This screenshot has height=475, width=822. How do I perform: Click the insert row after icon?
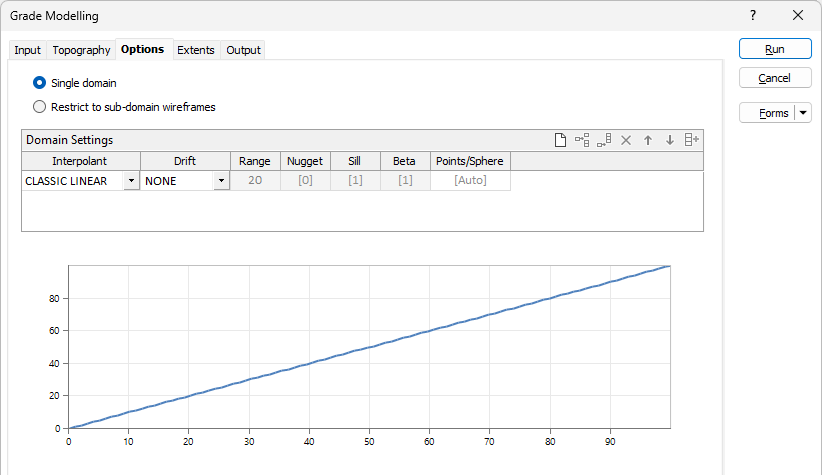pos(604,140)
